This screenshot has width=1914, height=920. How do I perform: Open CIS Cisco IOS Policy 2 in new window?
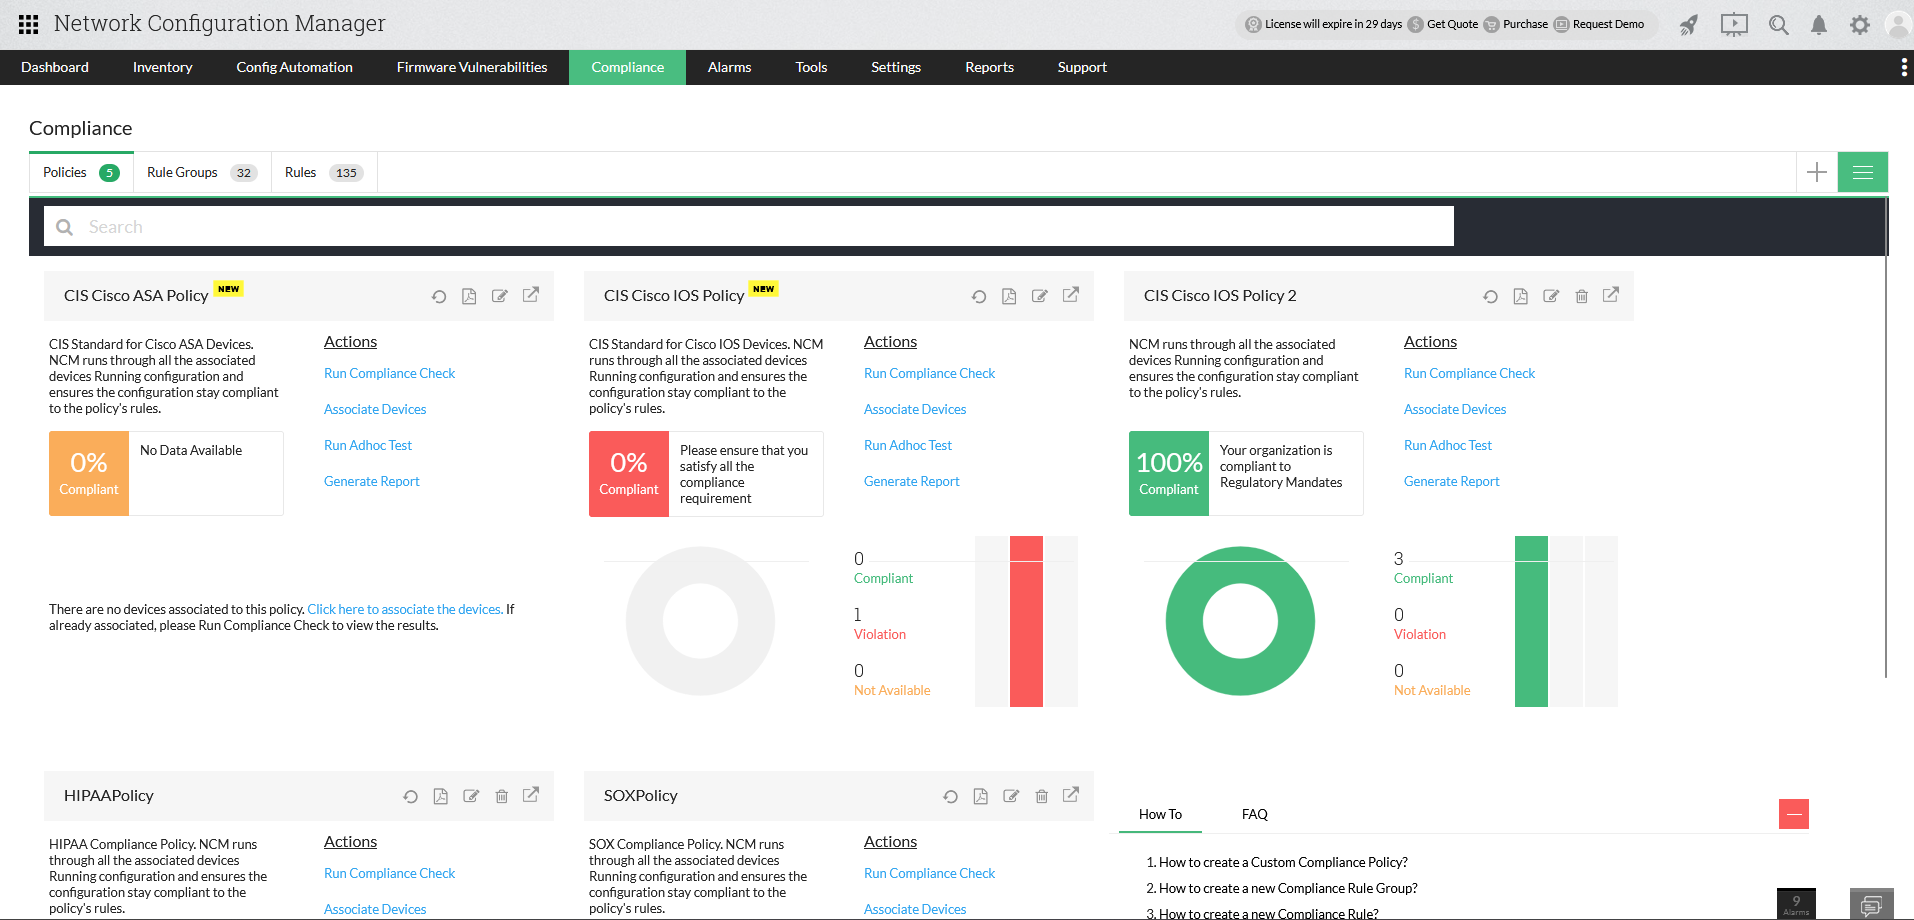click(1611, 295)
